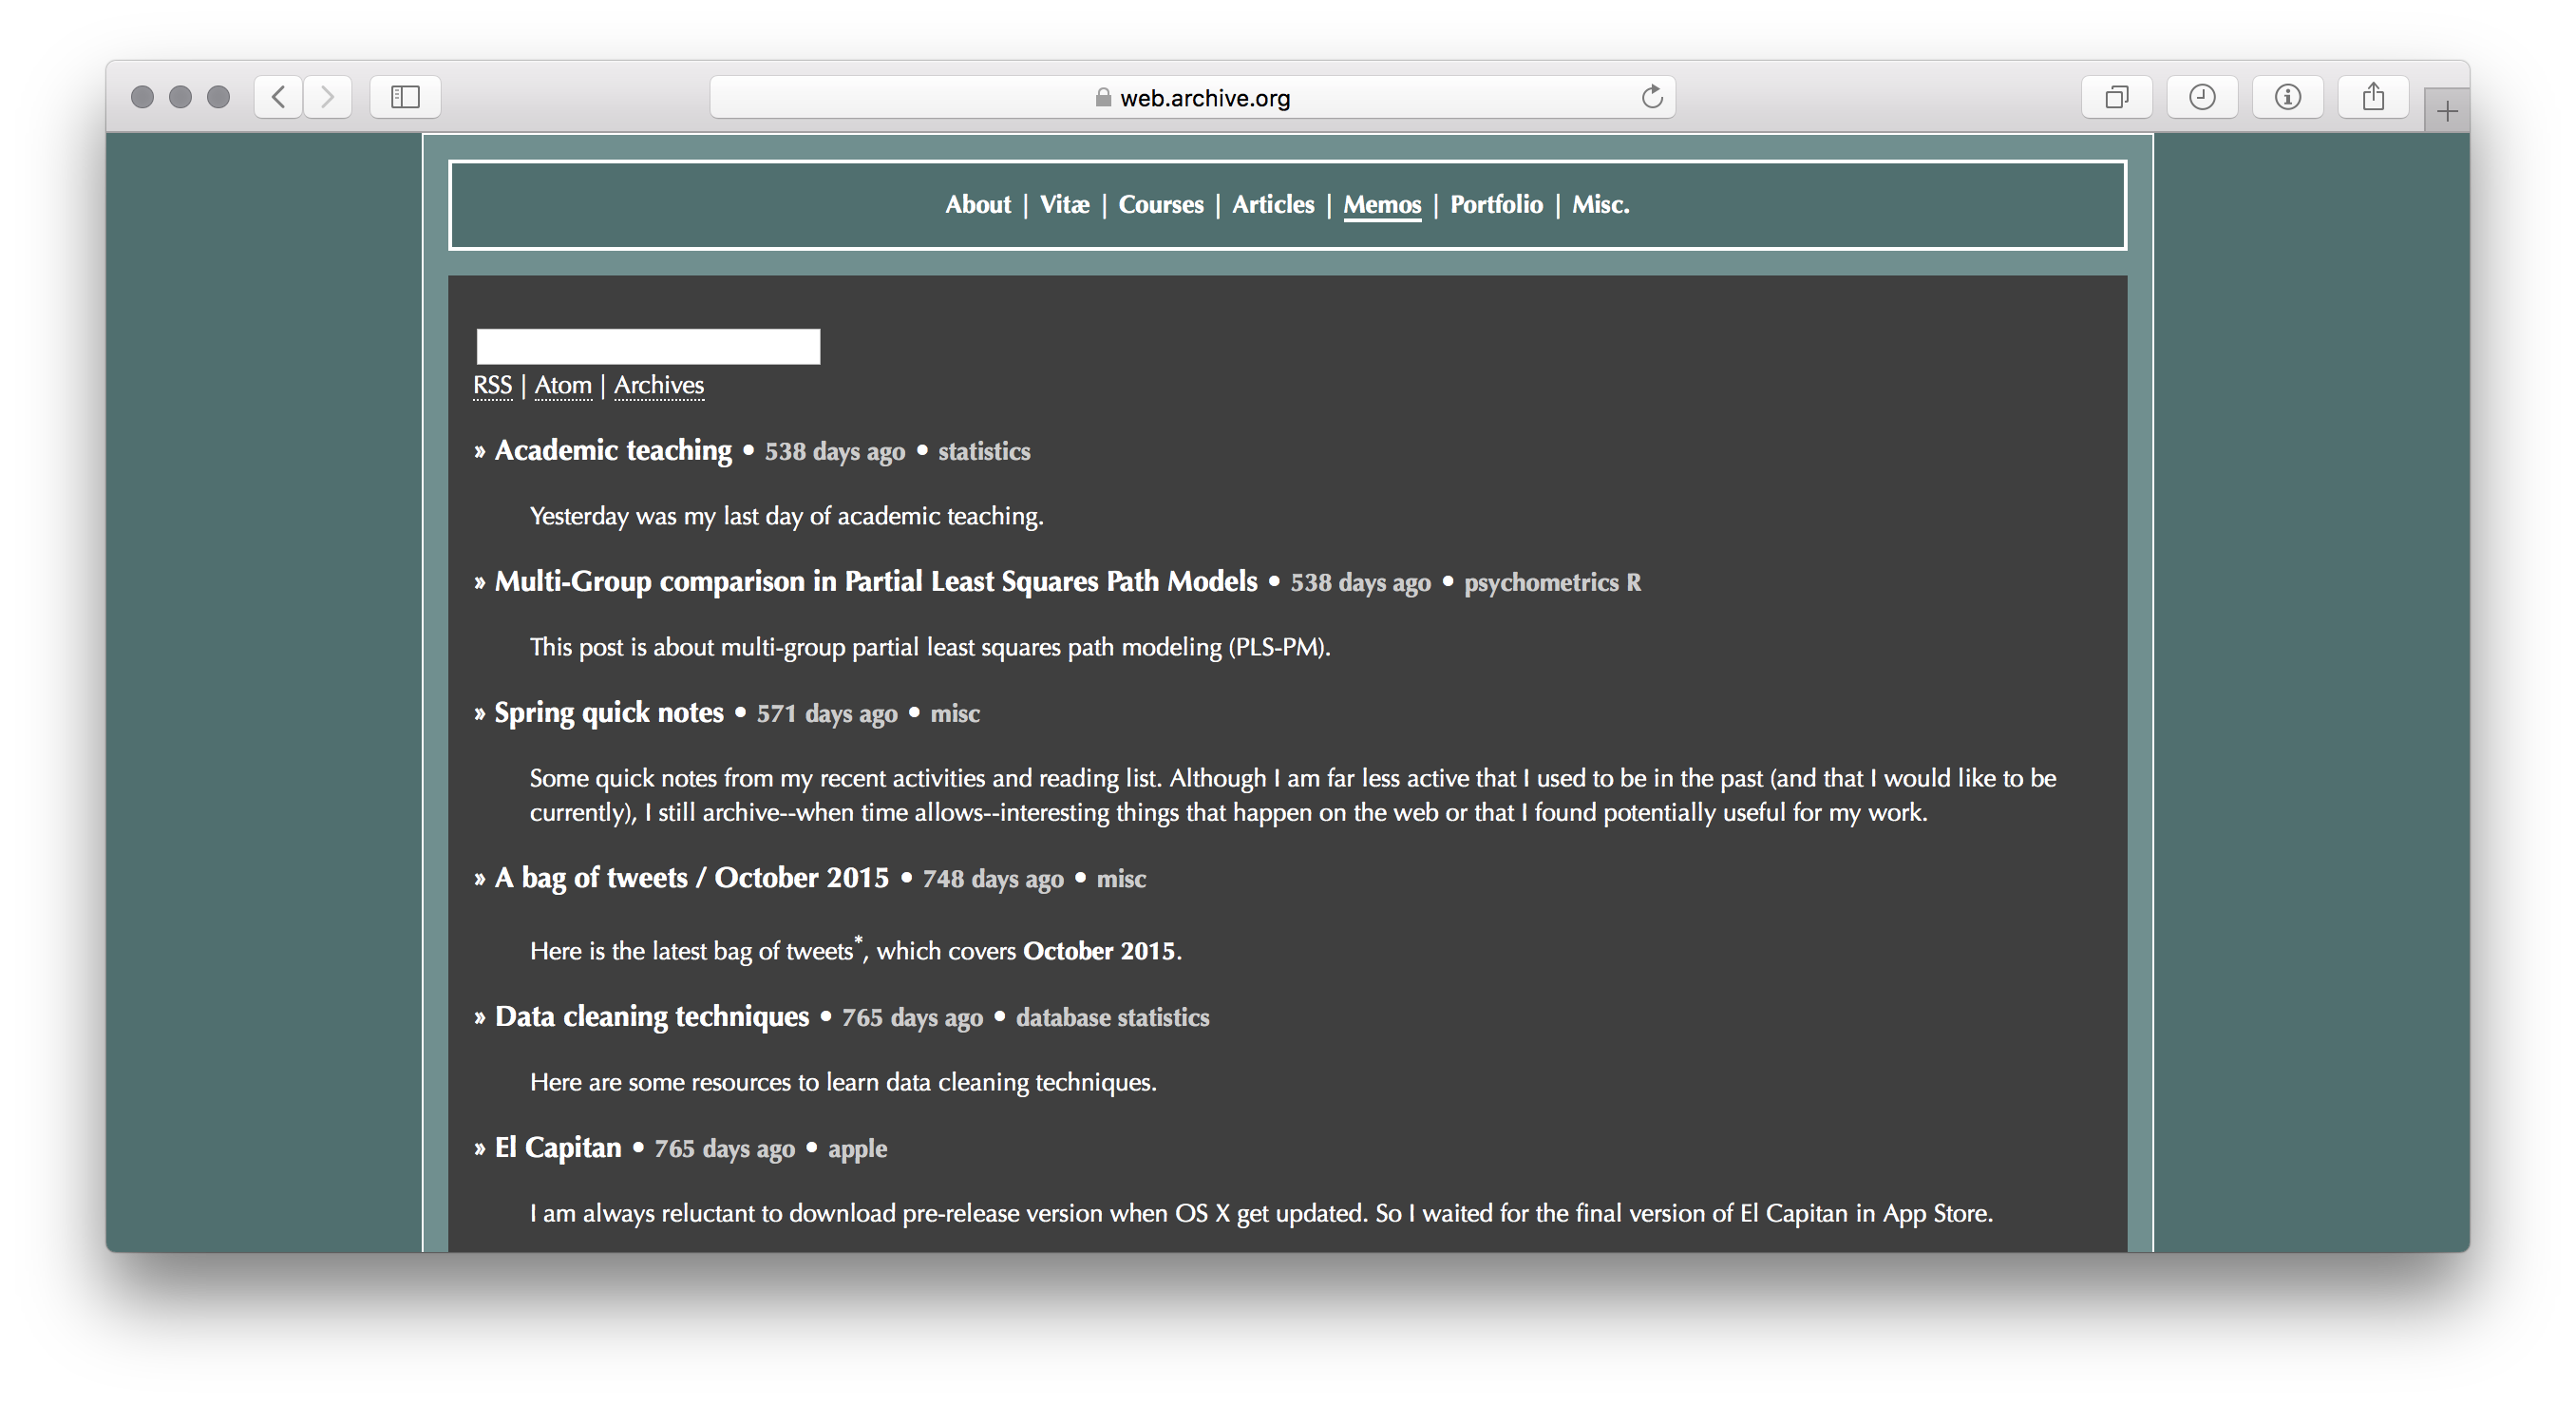Open the Share sheet icon
Viewport: 2576px width, 1404px height.
pos(2373,97)
